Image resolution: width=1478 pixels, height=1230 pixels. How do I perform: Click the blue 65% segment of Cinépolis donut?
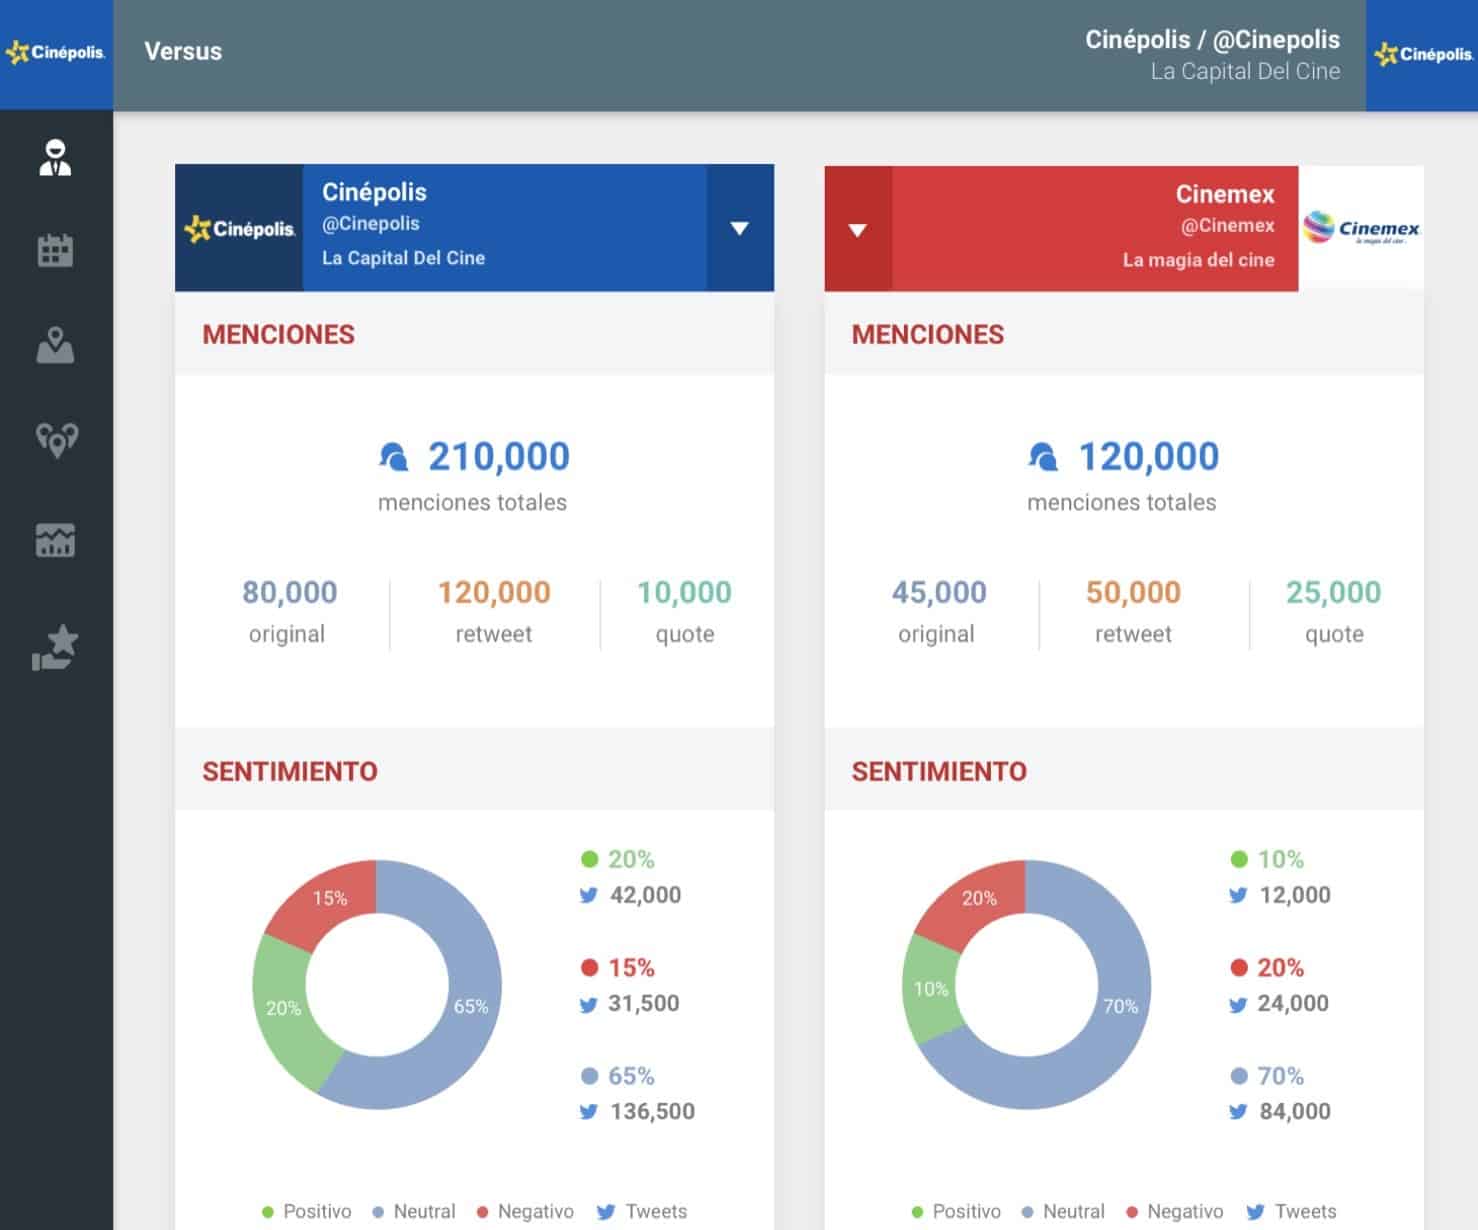tap(470, 1006)
